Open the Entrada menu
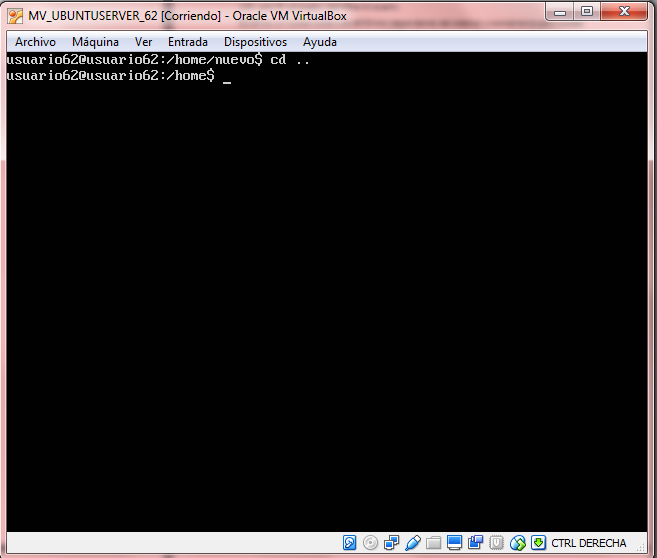The width and height of the screenshot is (657, 558). coord(188,42)
